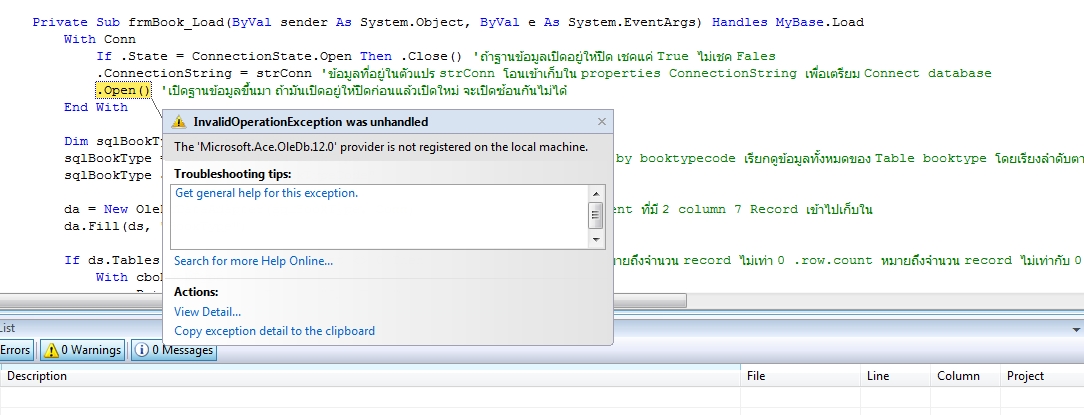Viewport: 1084px width, 415px height.
Task: Click down arrow of troubleshooting tips scrollbar
Action: pyautogui.click(x=596, y=240)
